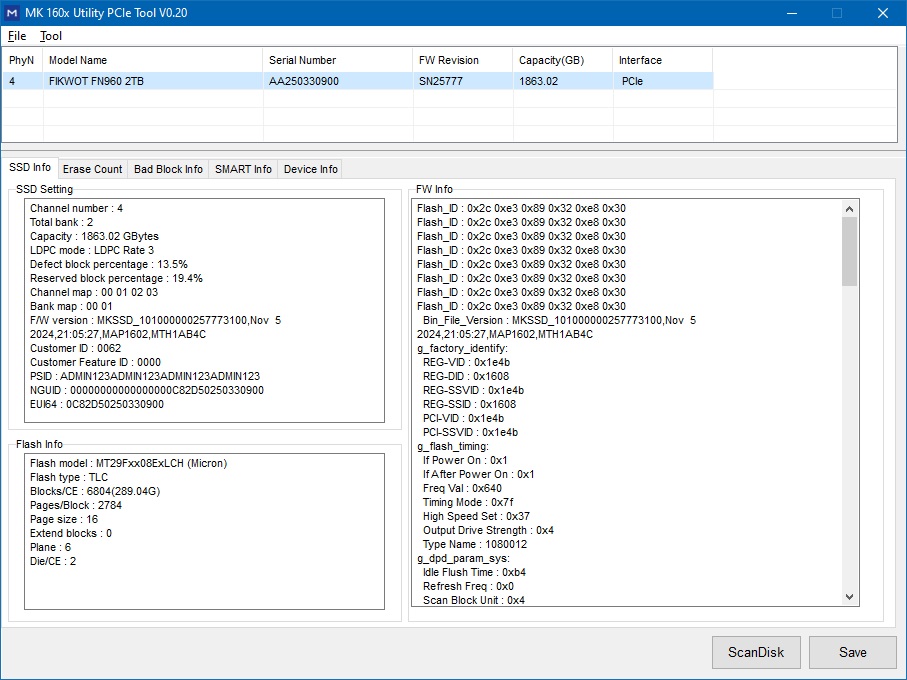Screen dimensions: 907x680
Task: Click the Bank map : 00 01 line
Action: [71, 306]
